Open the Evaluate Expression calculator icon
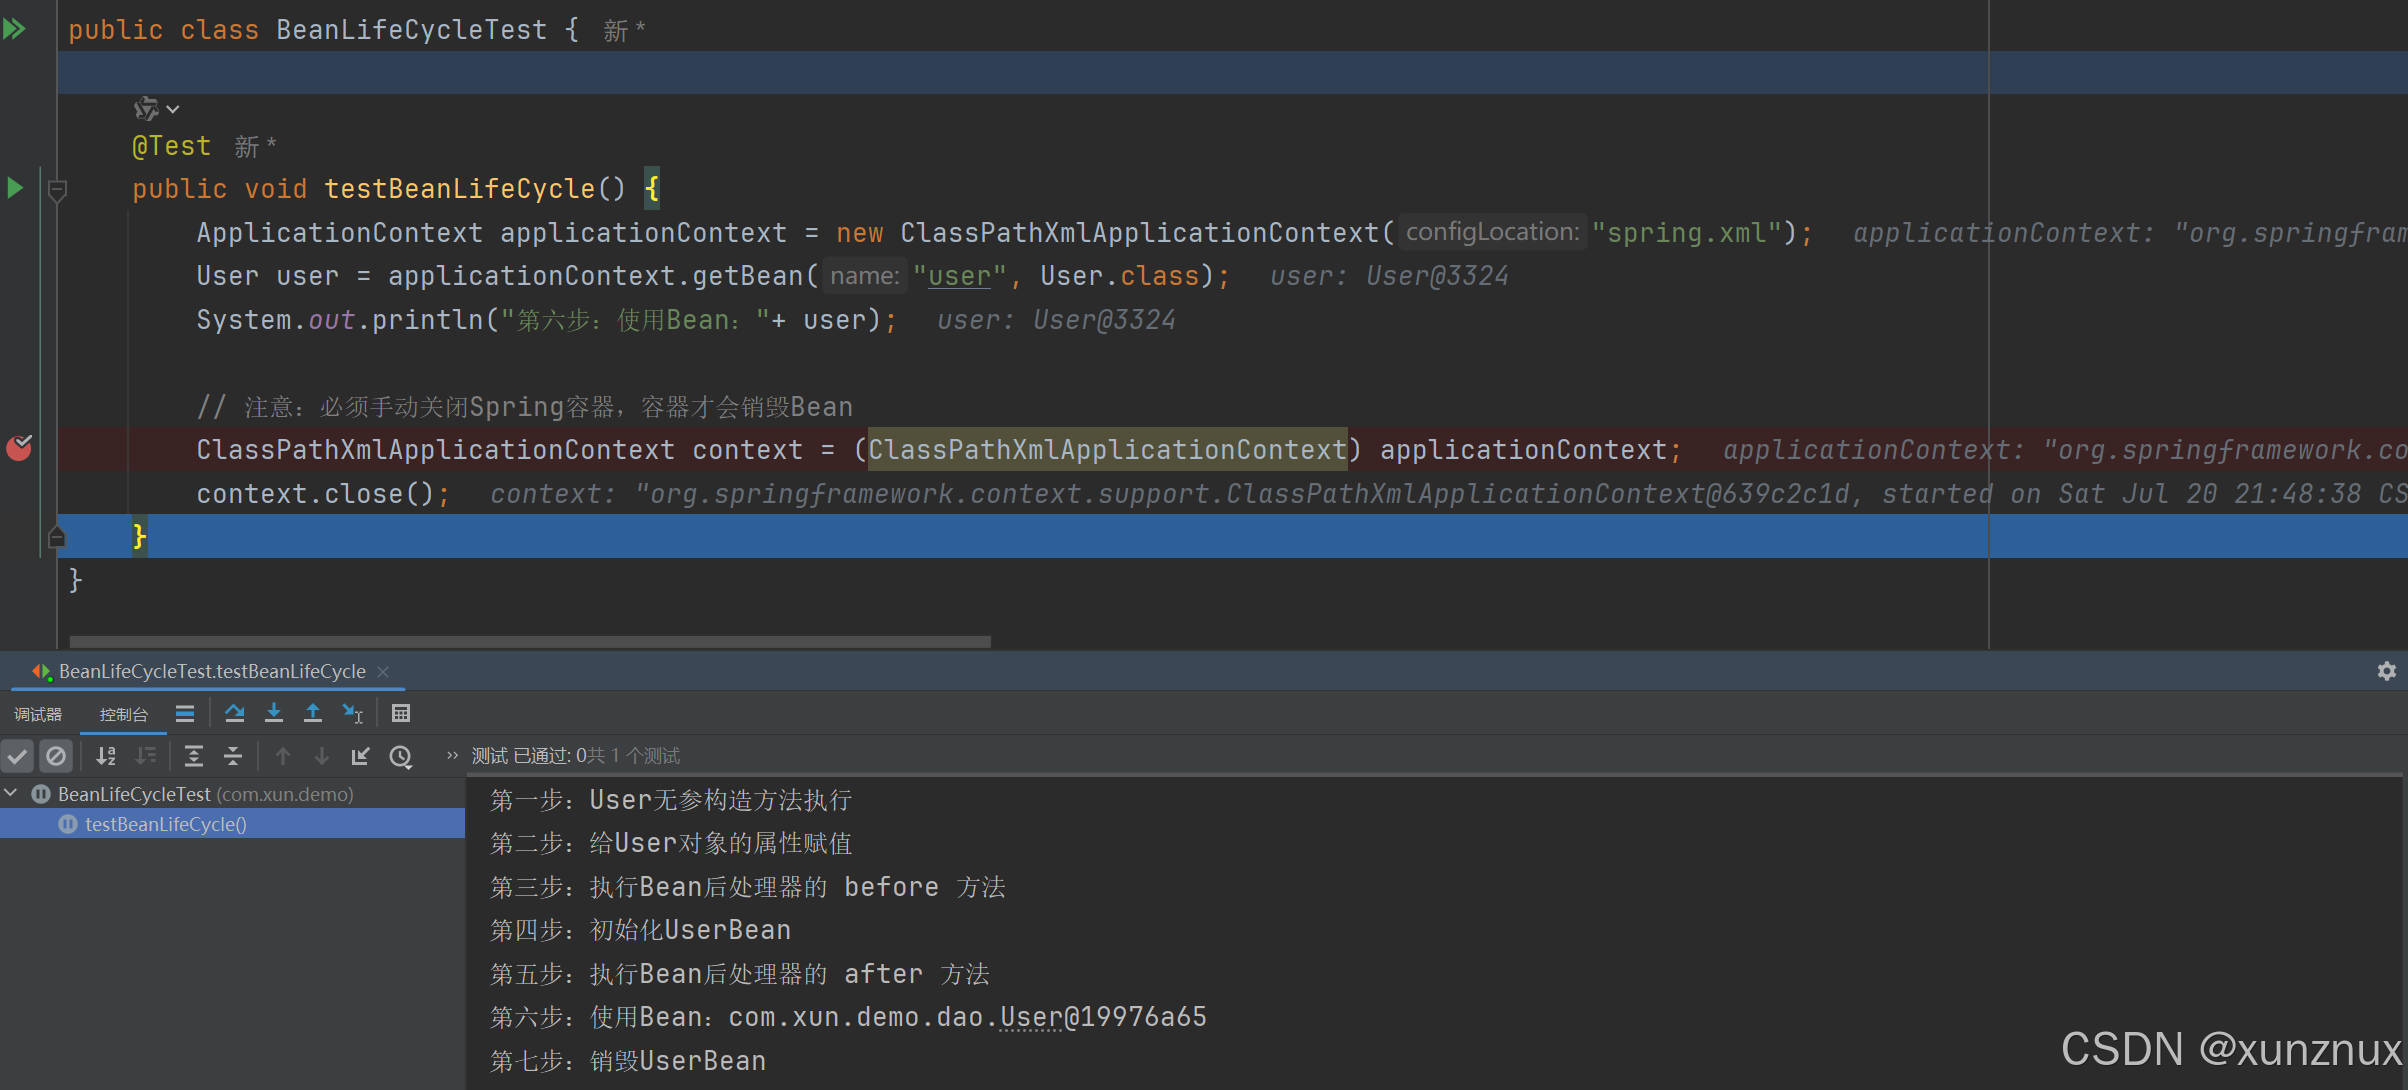The width and height of the screenshot is (2408, 1090). pyautogui.click(x=401, y=714)
